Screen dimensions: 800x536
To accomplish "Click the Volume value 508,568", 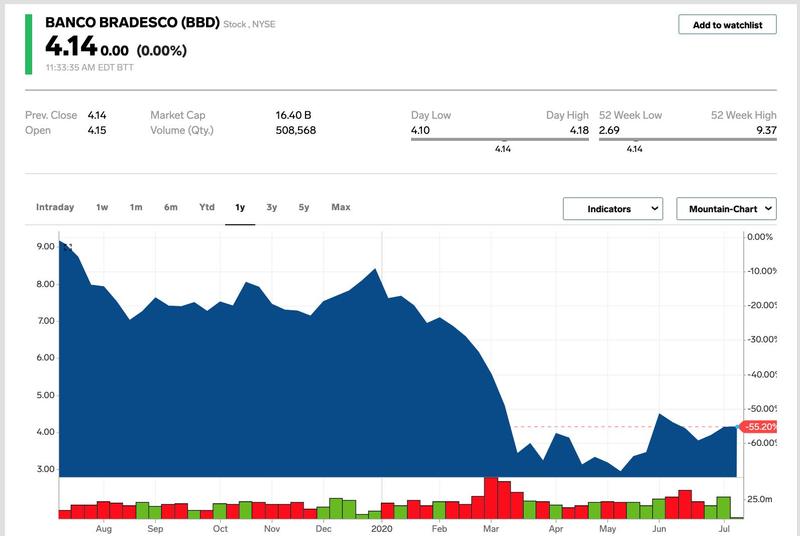I will pyautogui.click(x=296, y=131).
